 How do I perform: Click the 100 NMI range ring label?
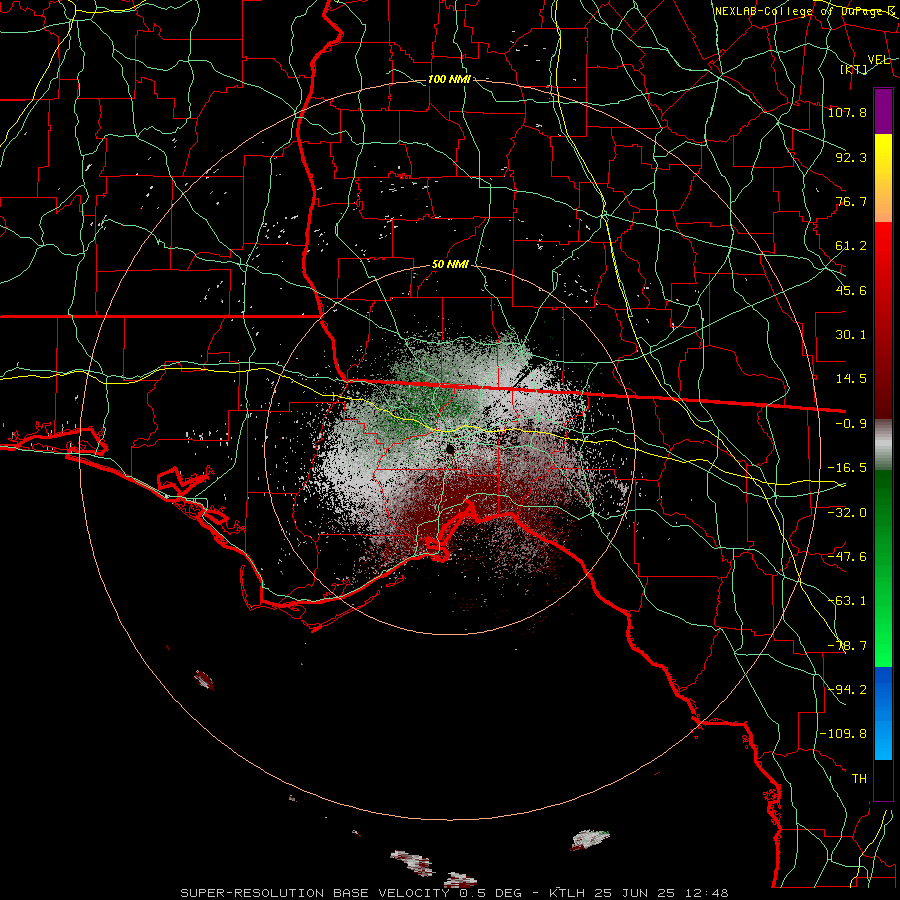click(x=449, y=79)
